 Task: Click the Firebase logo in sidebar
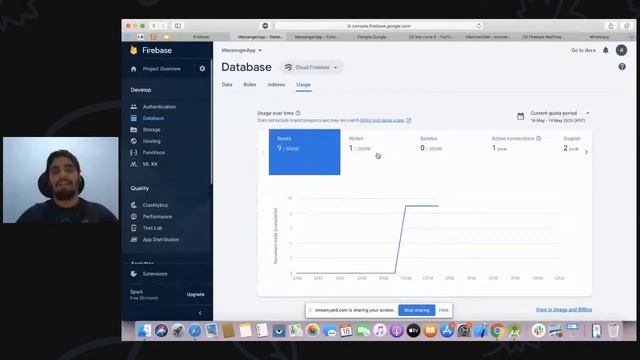[152, 50]
